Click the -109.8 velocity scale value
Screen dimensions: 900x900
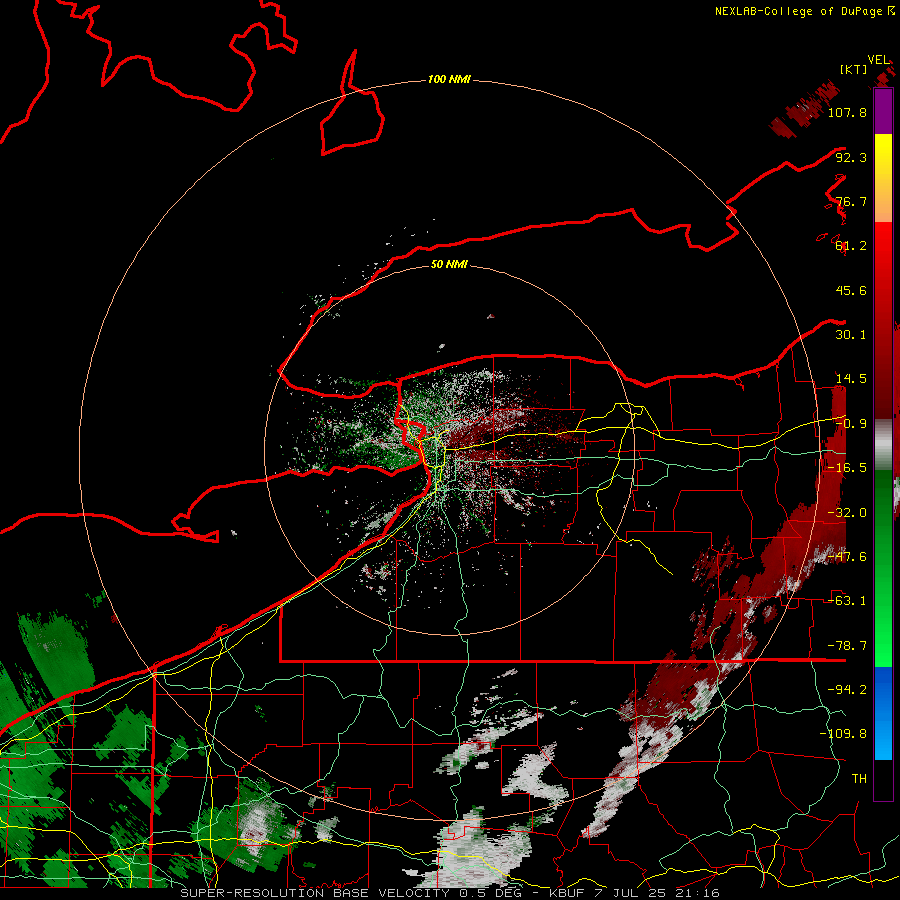click(x=843, y=734)
